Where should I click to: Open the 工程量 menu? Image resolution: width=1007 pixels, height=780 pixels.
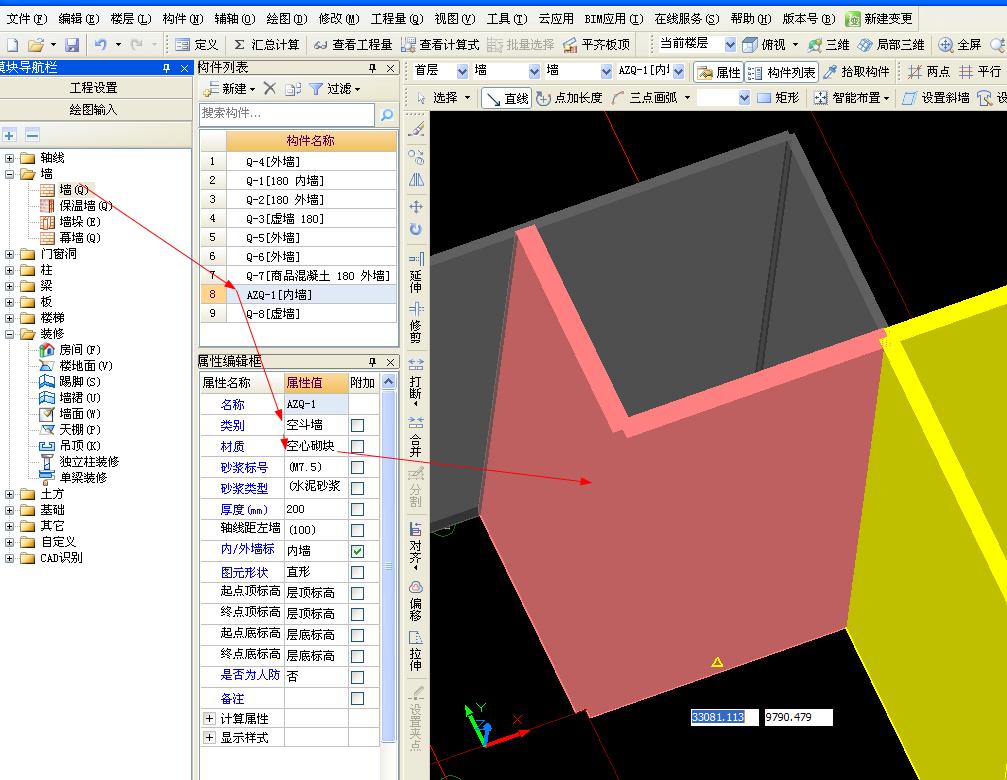click(396, 18)
